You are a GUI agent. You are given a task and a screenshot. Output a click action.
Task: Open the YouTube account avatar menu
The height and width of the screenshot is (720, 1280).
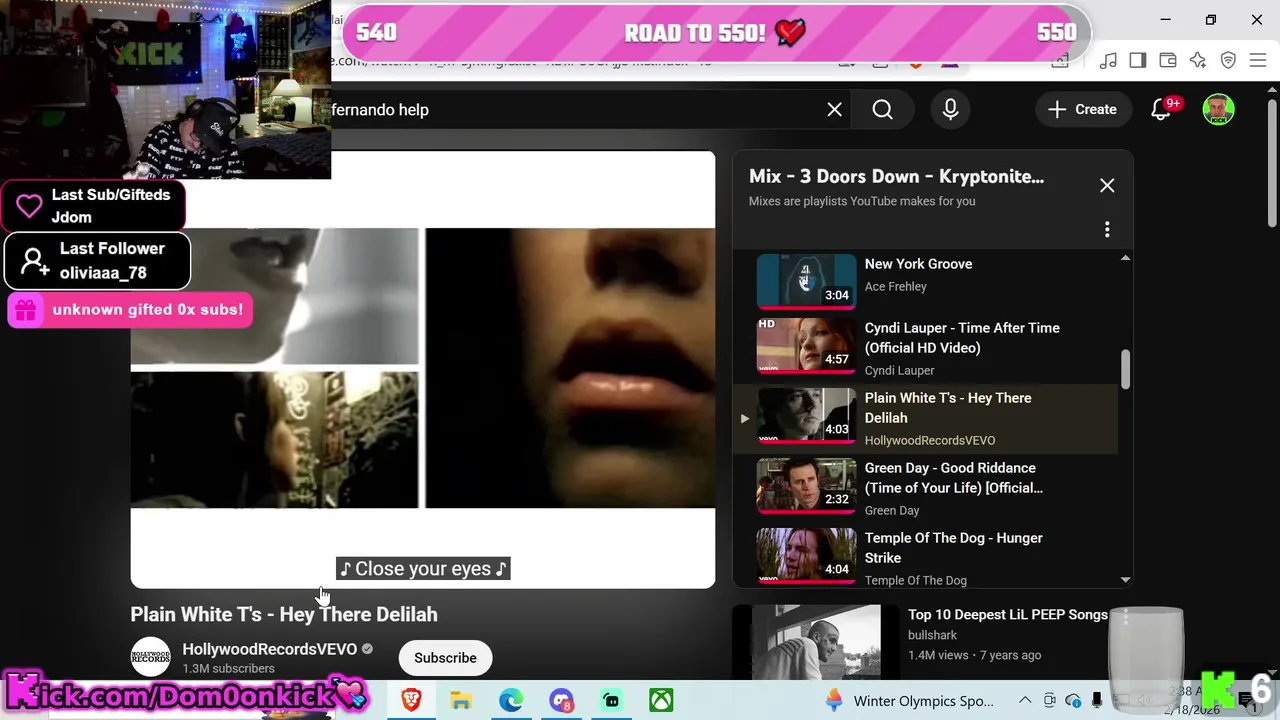(x=1218, y=110)
